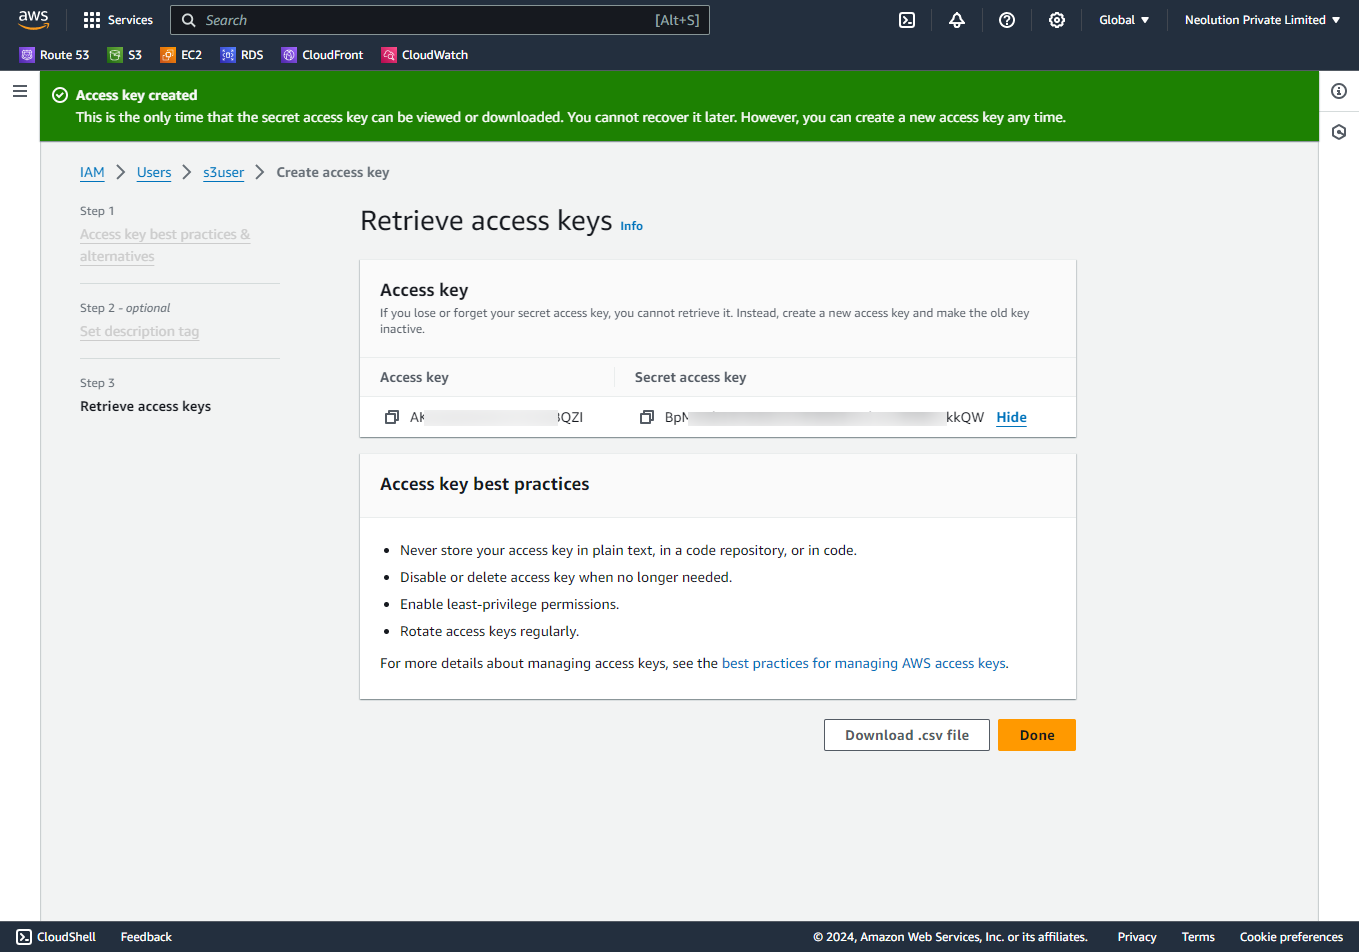Open the notifications bell
1359x952 pixels.
click(957, 20)
